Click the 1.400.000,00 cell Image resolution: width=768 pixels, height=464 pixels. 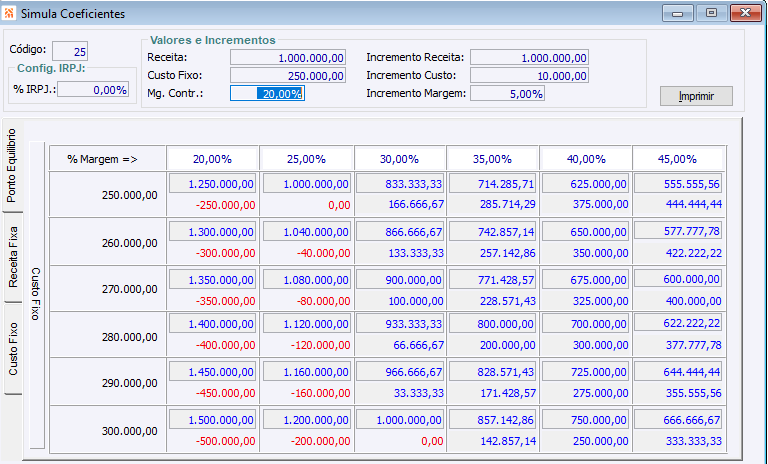pyautogui.click(x=213, y=324)
